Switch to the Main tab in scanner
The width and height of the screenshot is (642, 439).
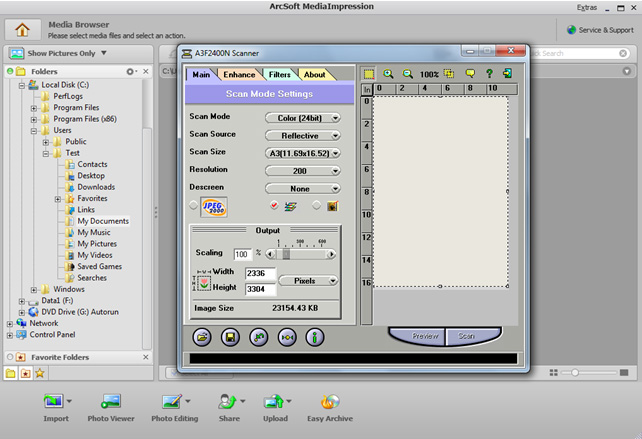tap(201, 75)
